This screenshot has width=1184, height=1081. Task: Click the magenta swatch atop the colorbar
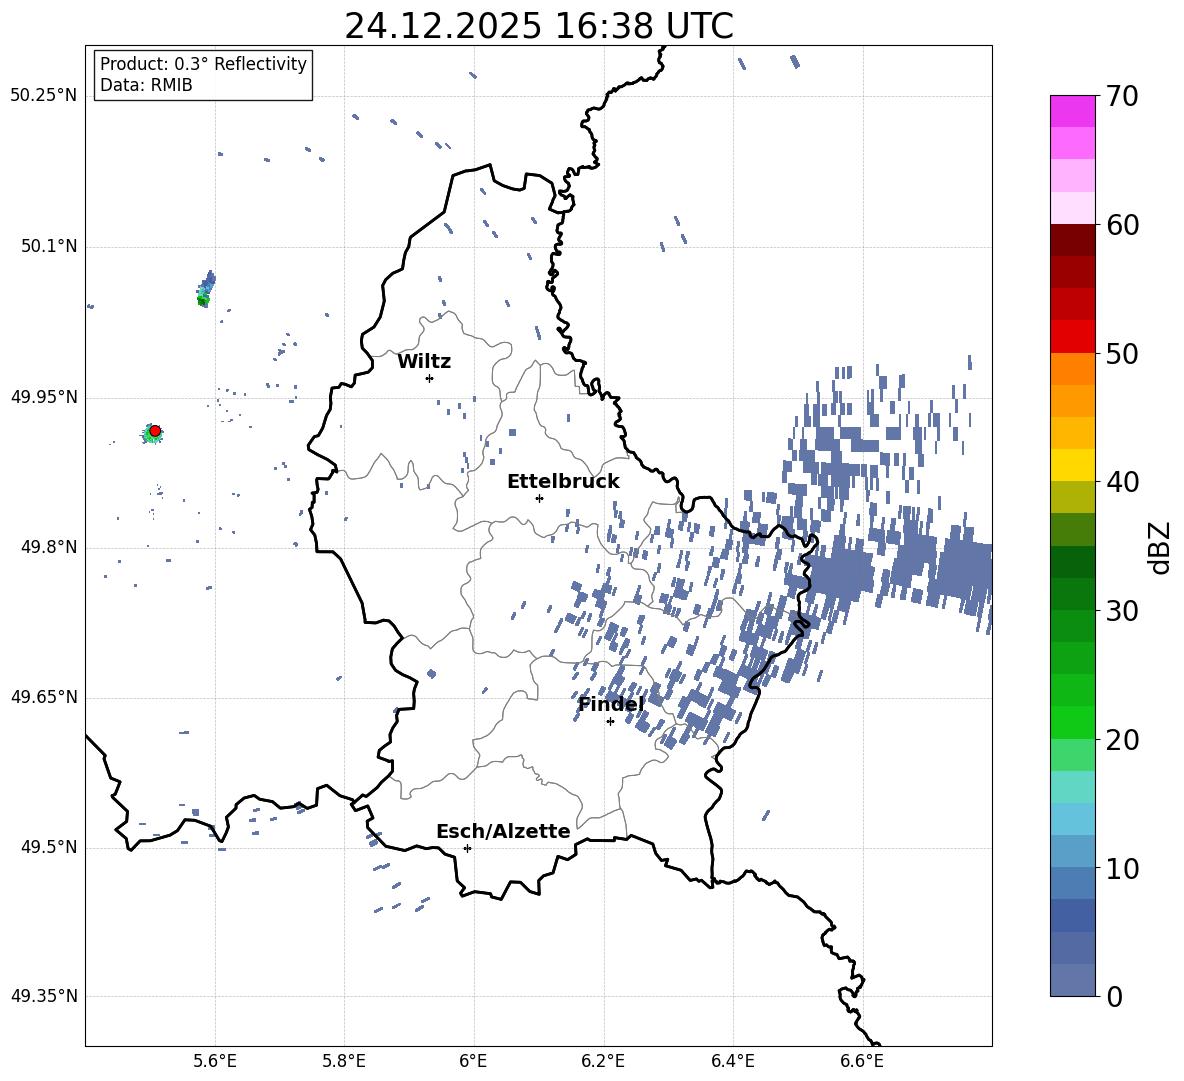click(x=1072, y=112)
